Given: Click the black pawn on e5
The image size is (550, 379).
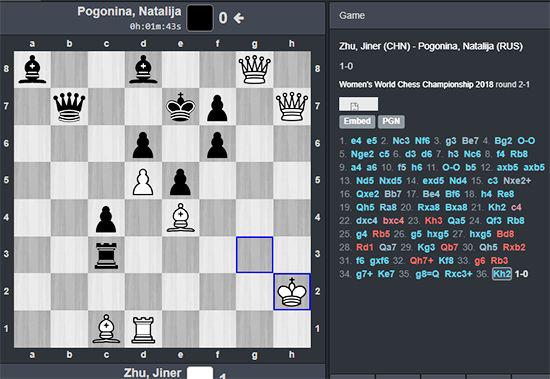Looking at the screenshot, I should 180,182.
